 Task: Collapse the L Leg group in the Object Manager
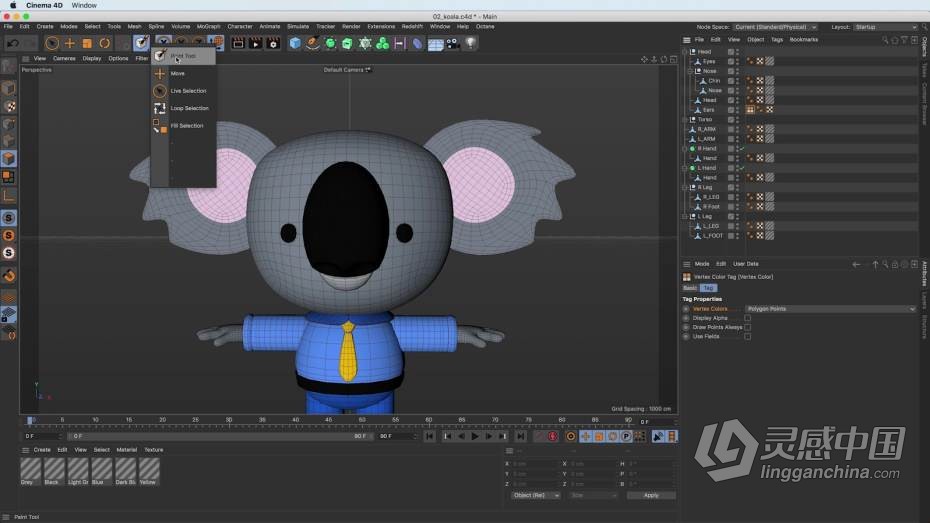pos(685,216)
